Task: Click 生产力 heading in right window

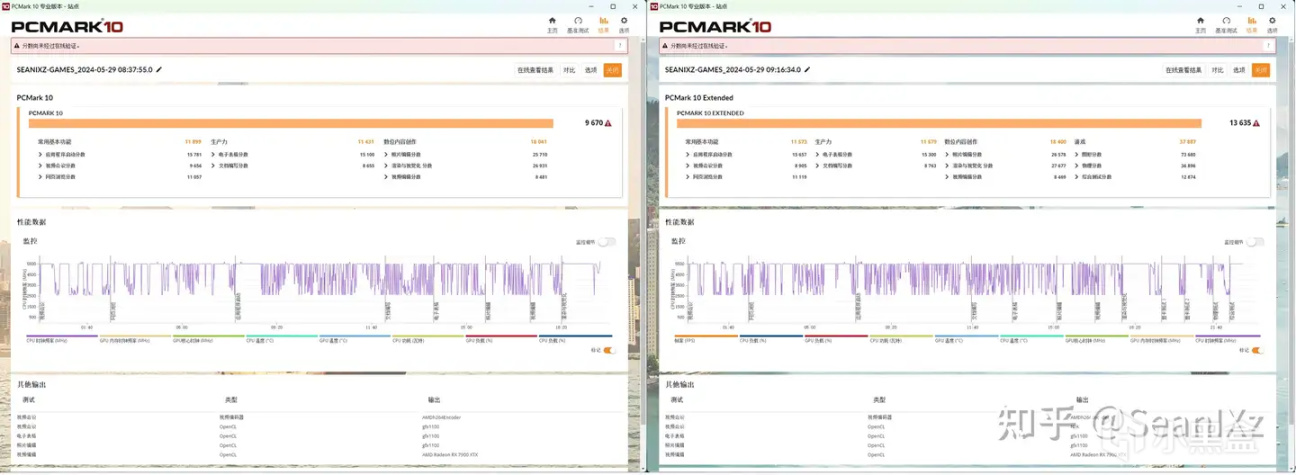Action: [822, 142]
